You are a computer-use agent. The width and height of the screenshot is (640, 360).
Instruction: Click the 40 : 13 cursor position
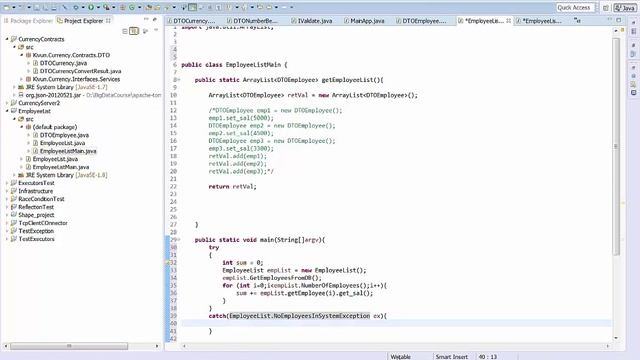(488, 357)
